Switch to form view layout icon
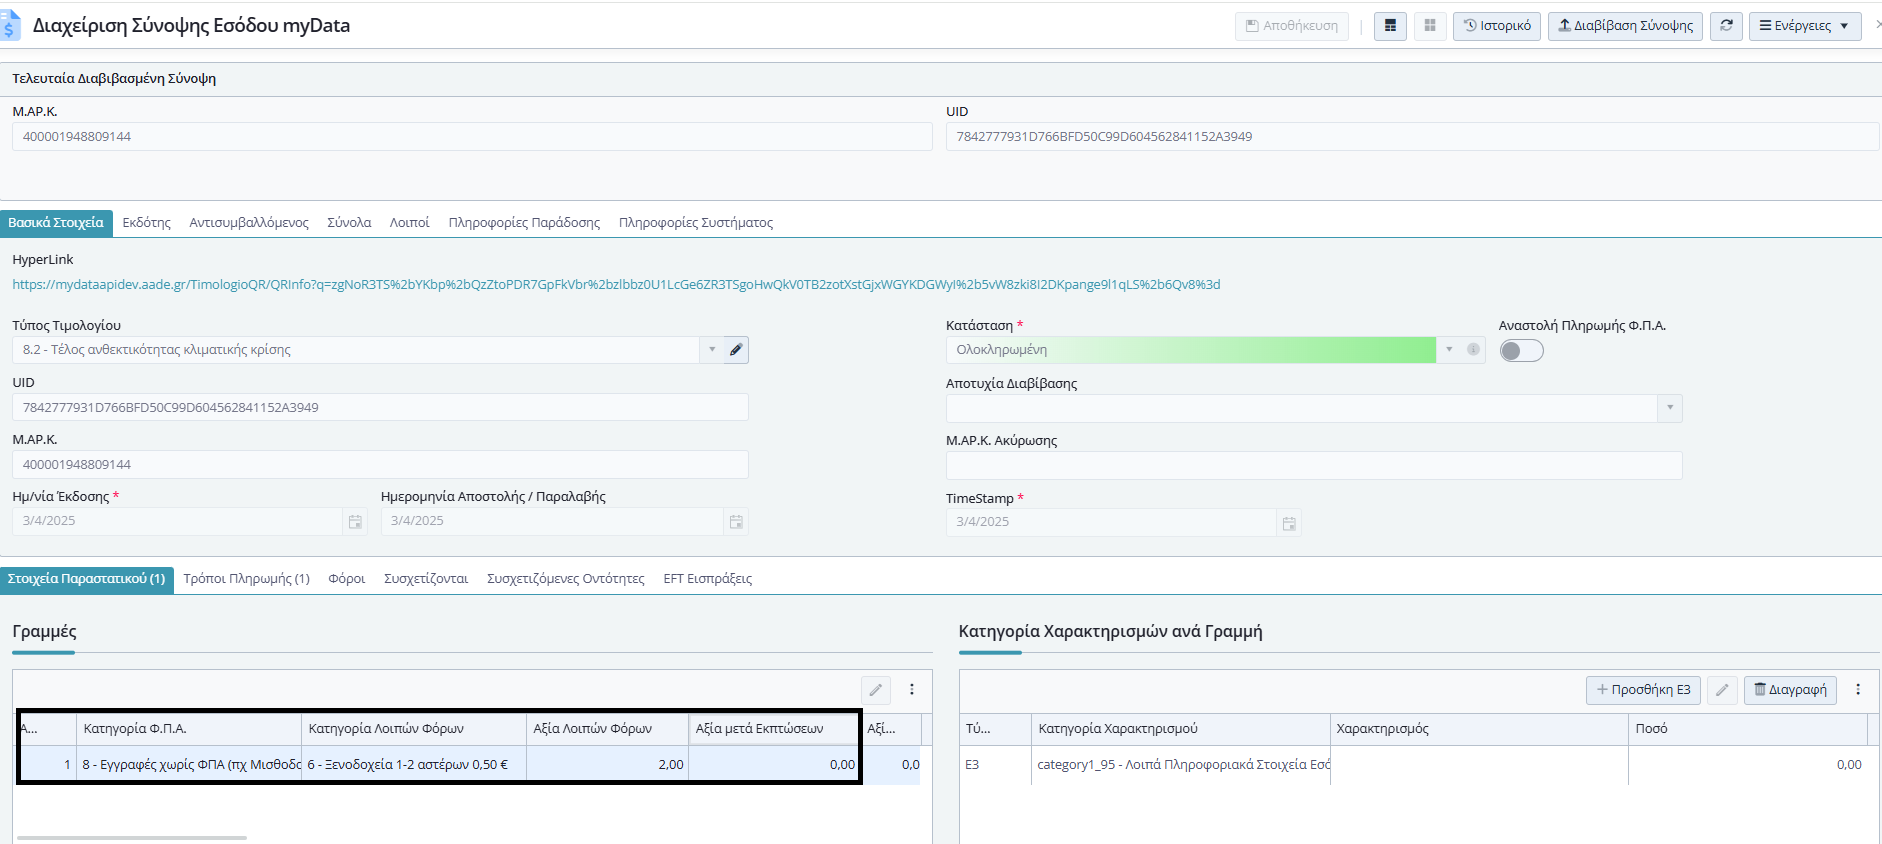1882x844 pixels. (x=1390, y=26)
